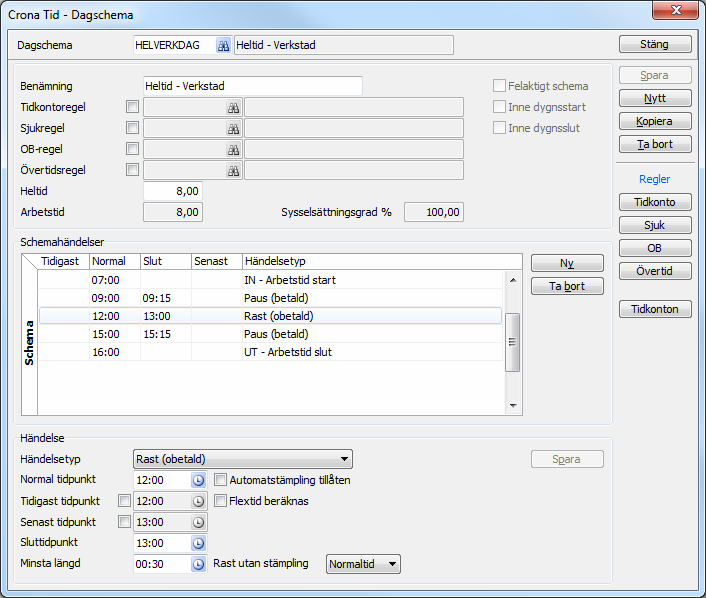Open the Övertidsregel lookup binoculars icon
Screen dimensions: 706x598
click(x=233, y=171)
